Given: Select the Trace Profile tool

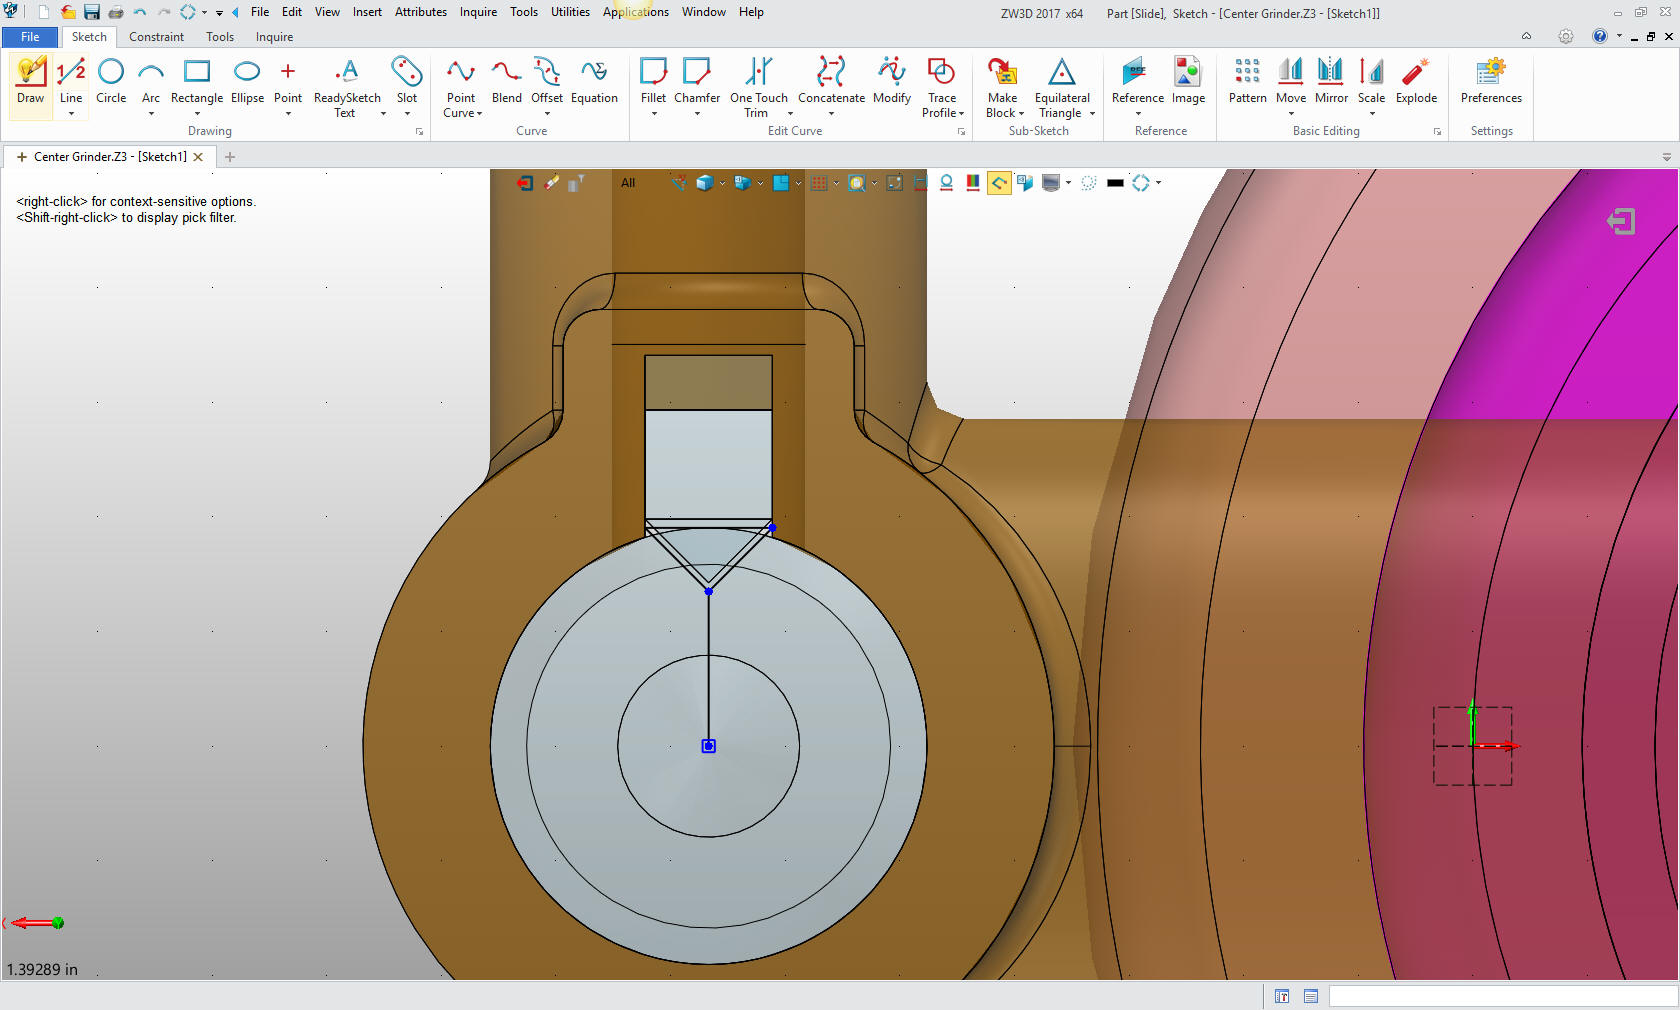Looking at the screenshot, I should [942, 88].
